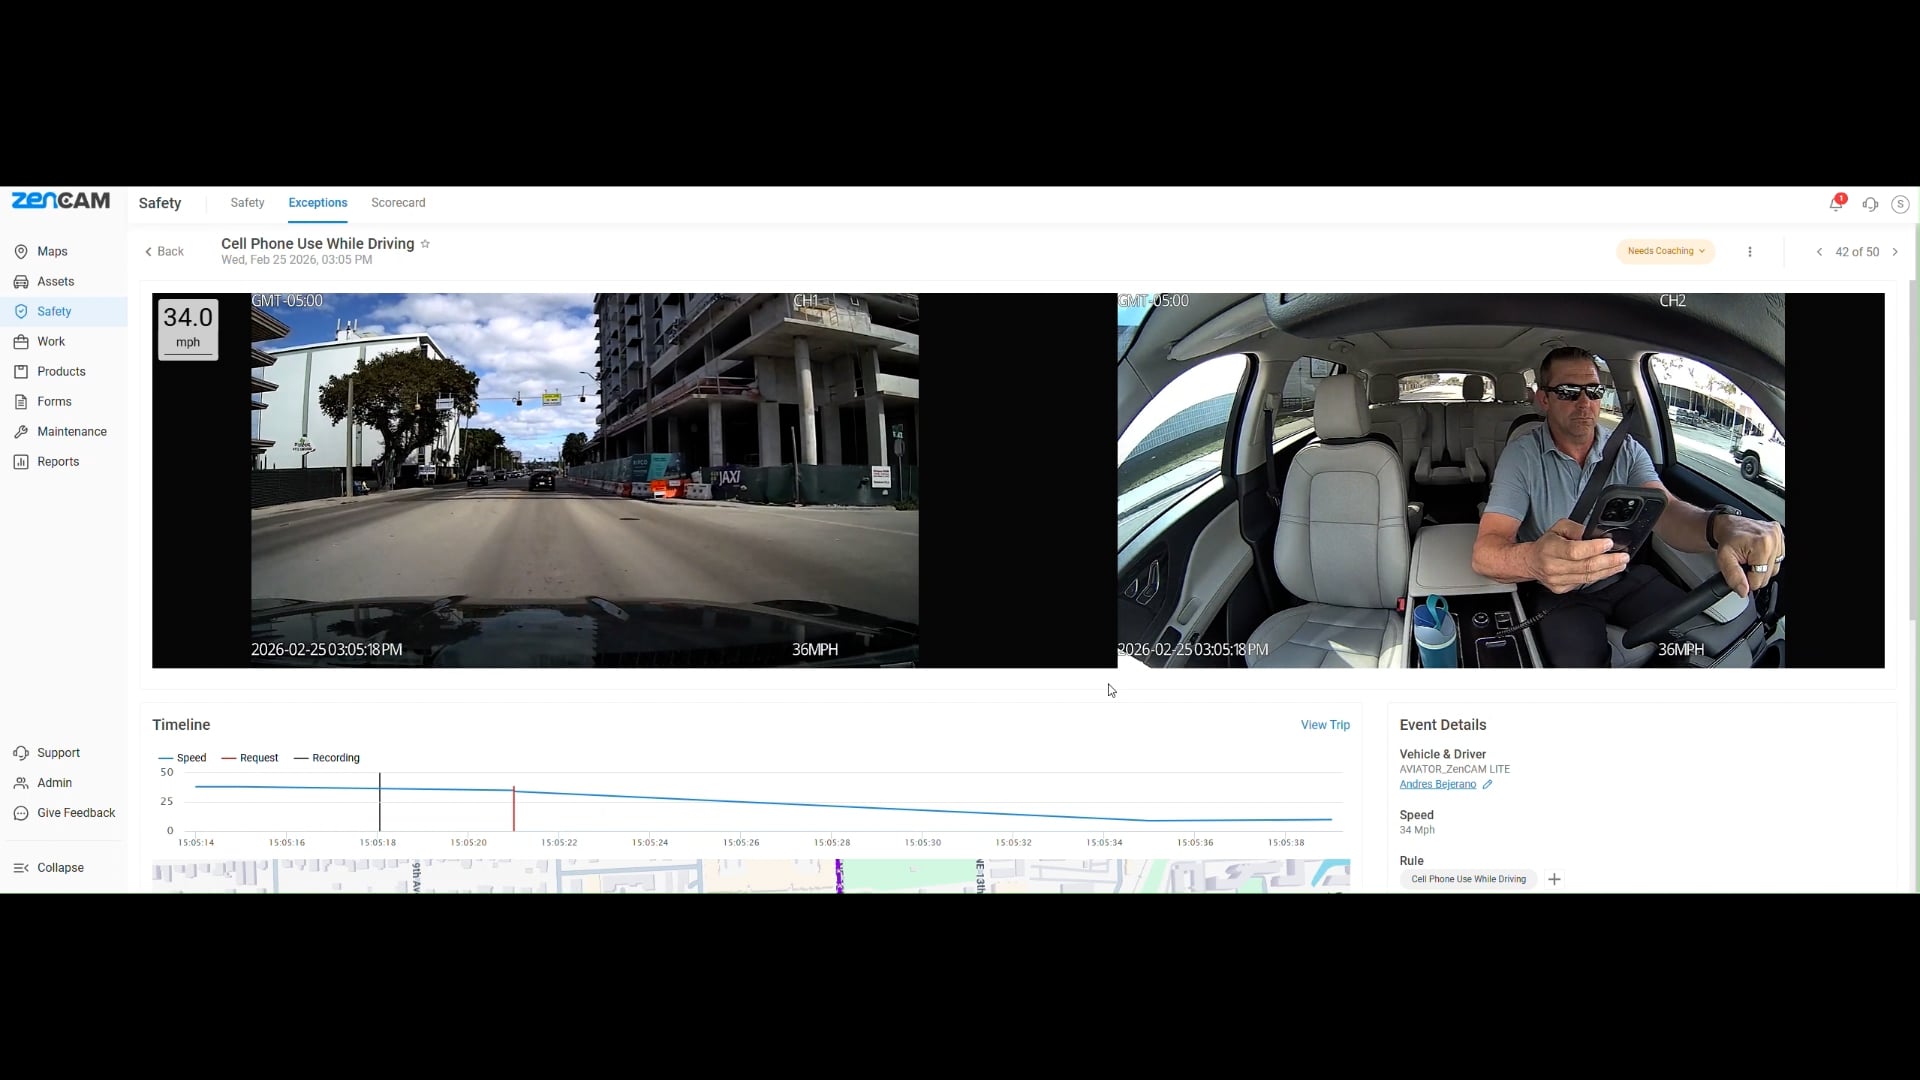Switch to the Safety tab

coord(247,203)
